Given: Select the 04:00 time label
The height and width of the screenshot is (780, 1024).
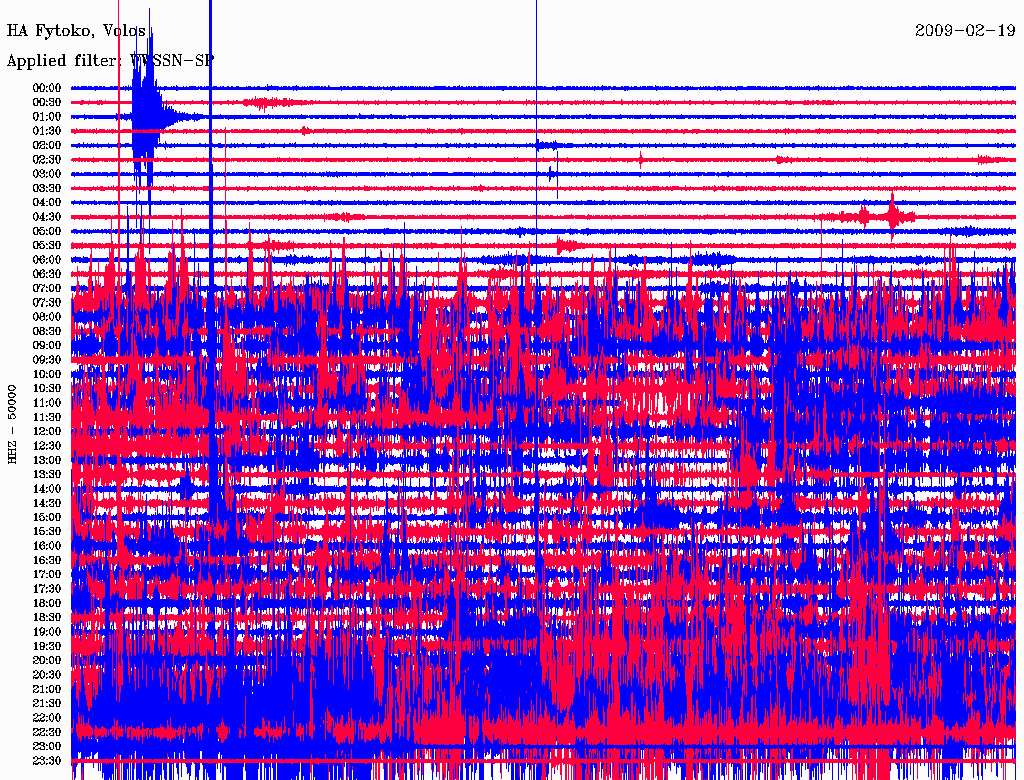Looking at the screenshot, I should [x=47, y=203].
